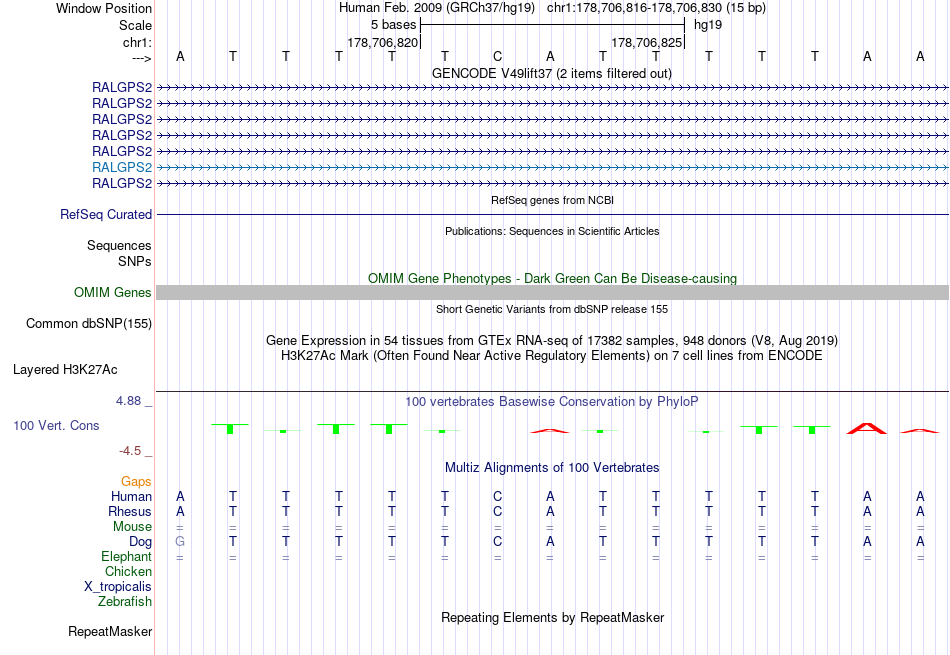This screenshot has height=655, width=950.
Task: Click the Gaps label in Multiz track
Action: point(136,481)
